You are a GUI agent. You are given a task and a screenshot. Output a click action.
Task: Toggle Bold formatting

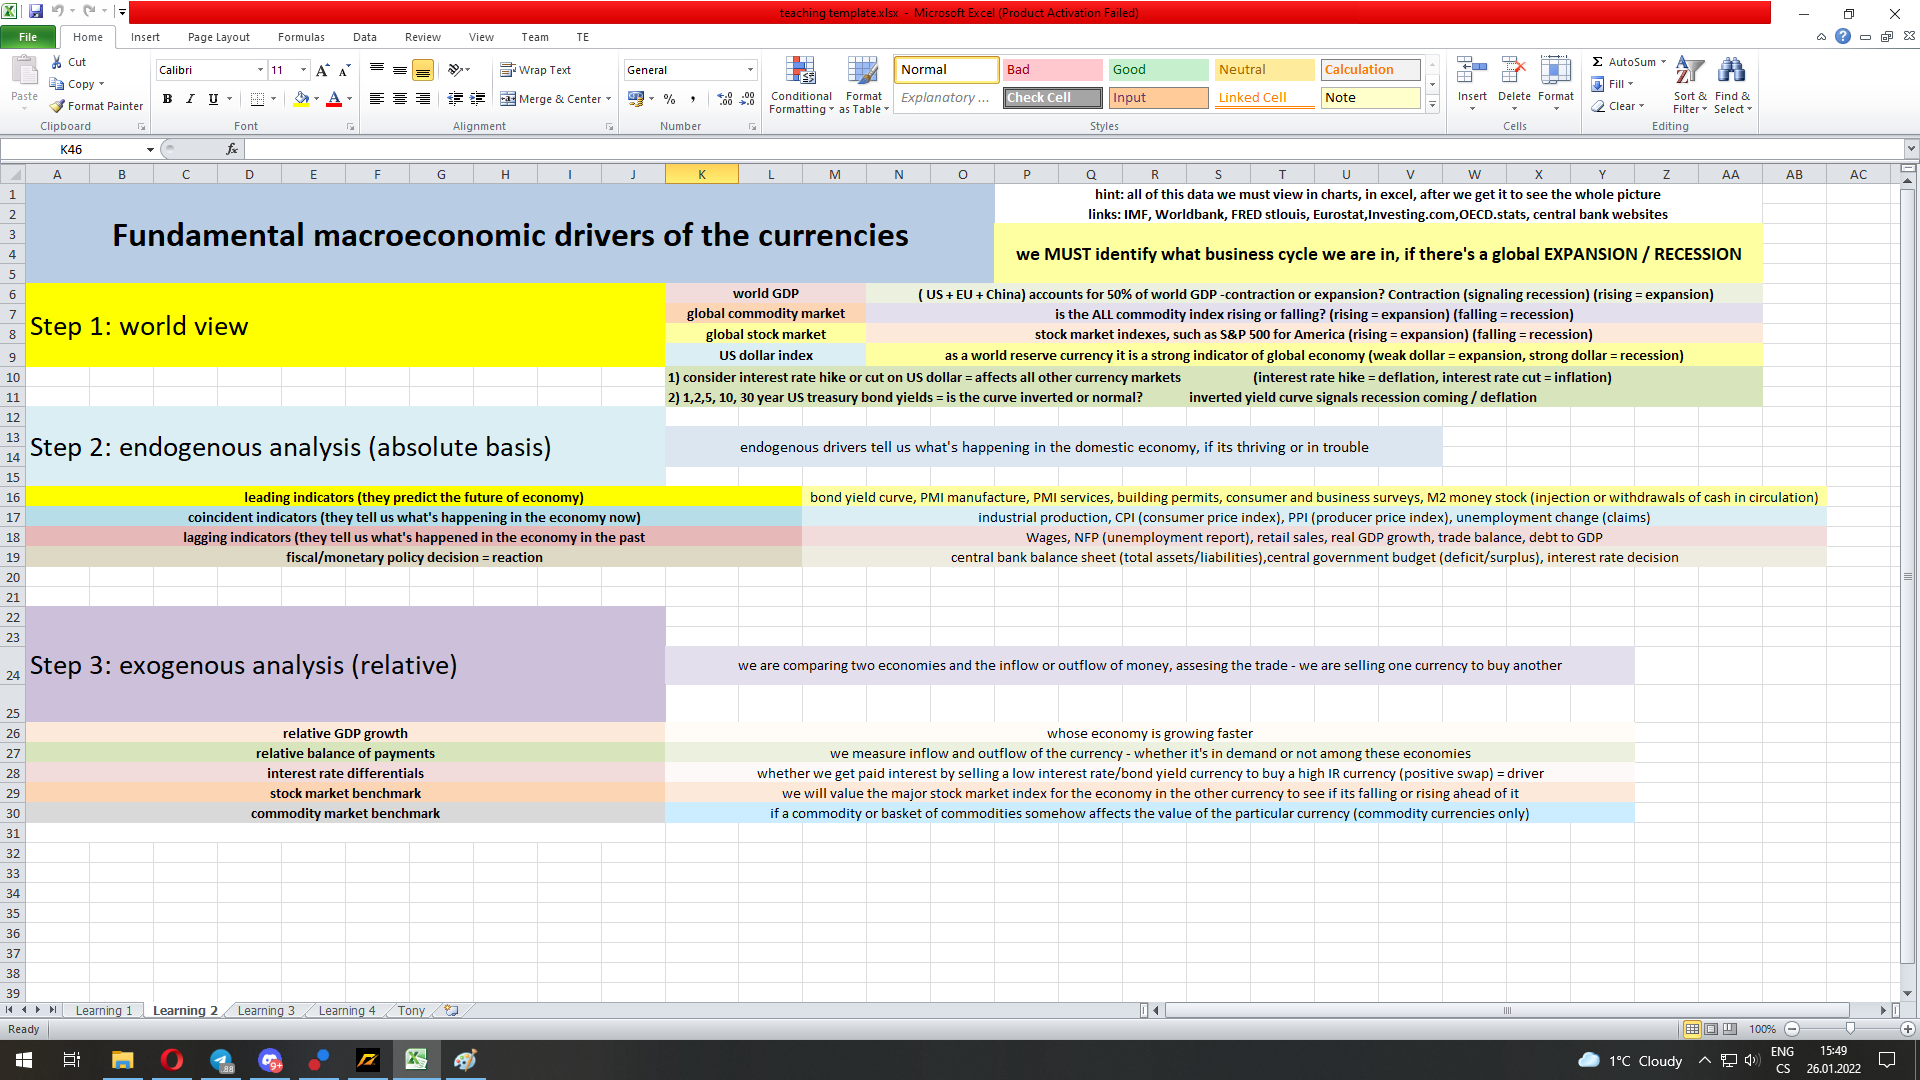point(167,99)
